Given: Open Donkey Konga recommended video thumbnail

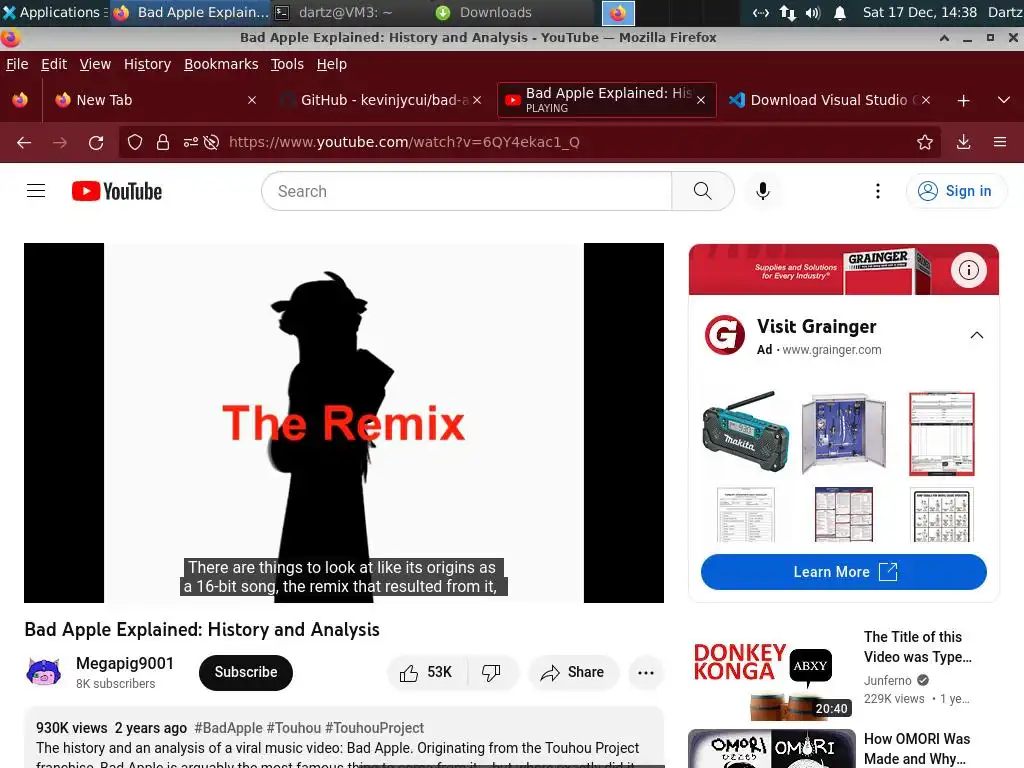Looking at the screenshot, I should (x=771, y=673).
